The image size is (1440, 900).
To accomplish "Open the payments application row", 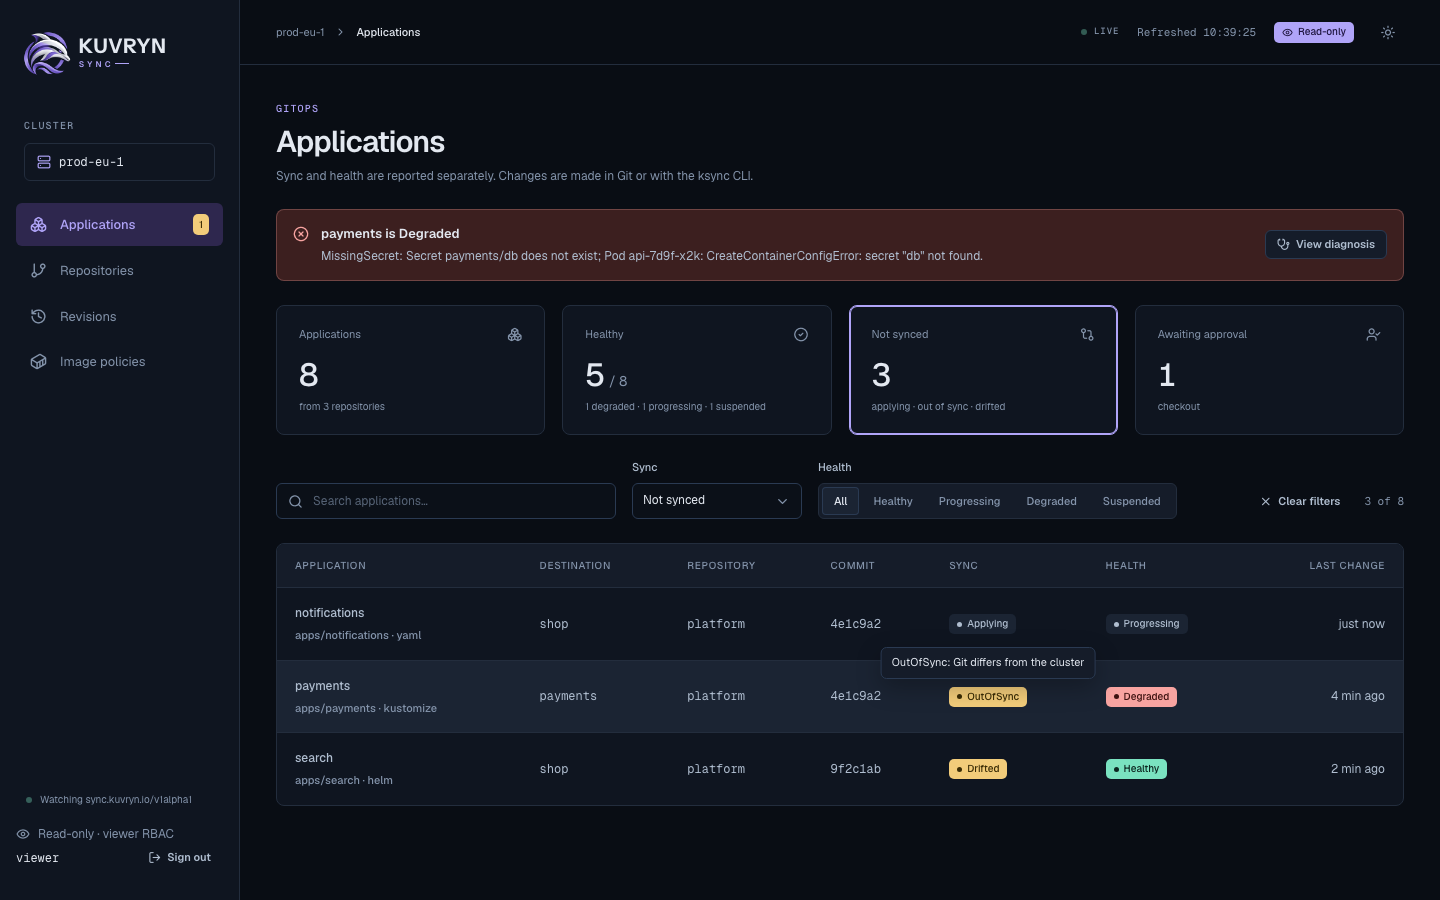I will tap(840, 697).
